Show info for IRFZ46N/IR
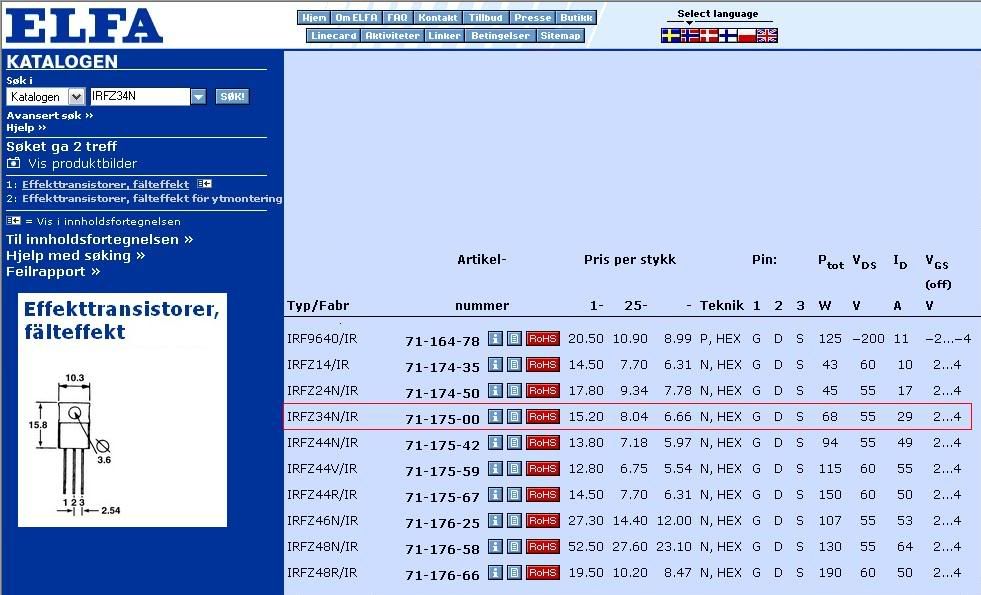 click(495, 520)
